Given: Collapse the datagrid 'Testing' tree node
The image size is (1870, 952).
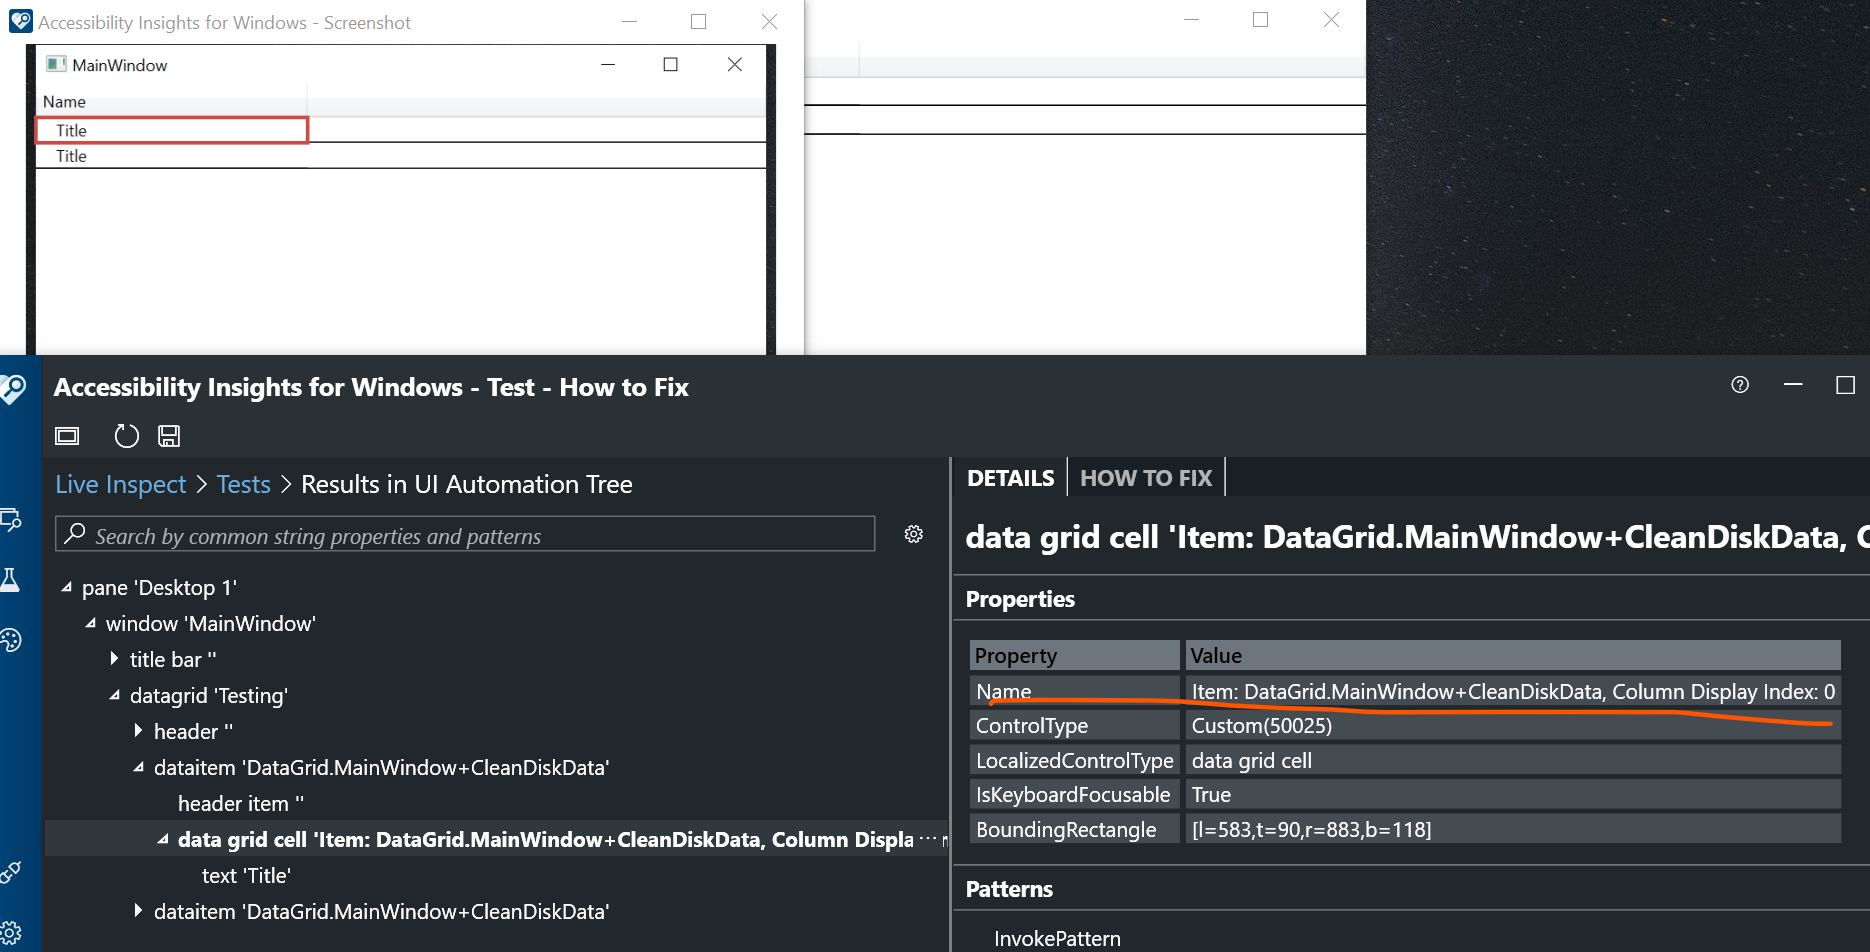Looking at the screenshot, I should (x=114, y=694).
